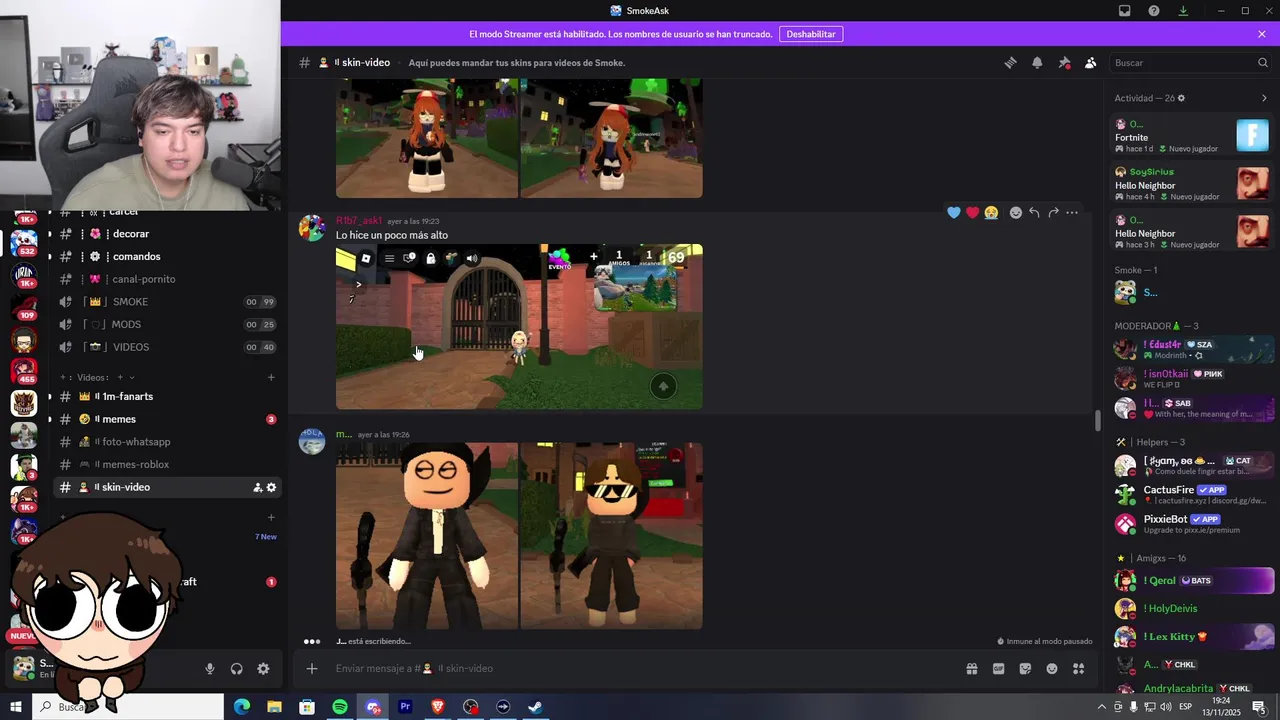Screen dimensions: 1280x720
Task: Open the apps launcher in message bar
Action: [1079, 669]
